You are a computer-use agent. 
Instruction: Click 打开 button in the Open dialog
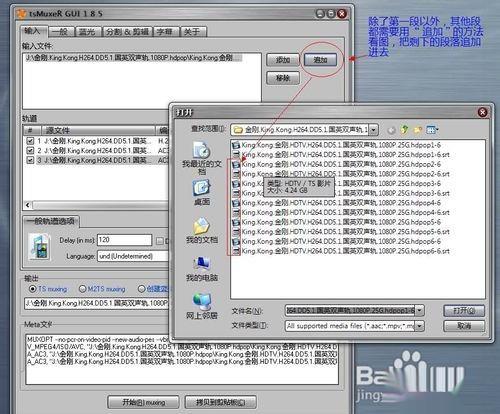tap(464, 311)
